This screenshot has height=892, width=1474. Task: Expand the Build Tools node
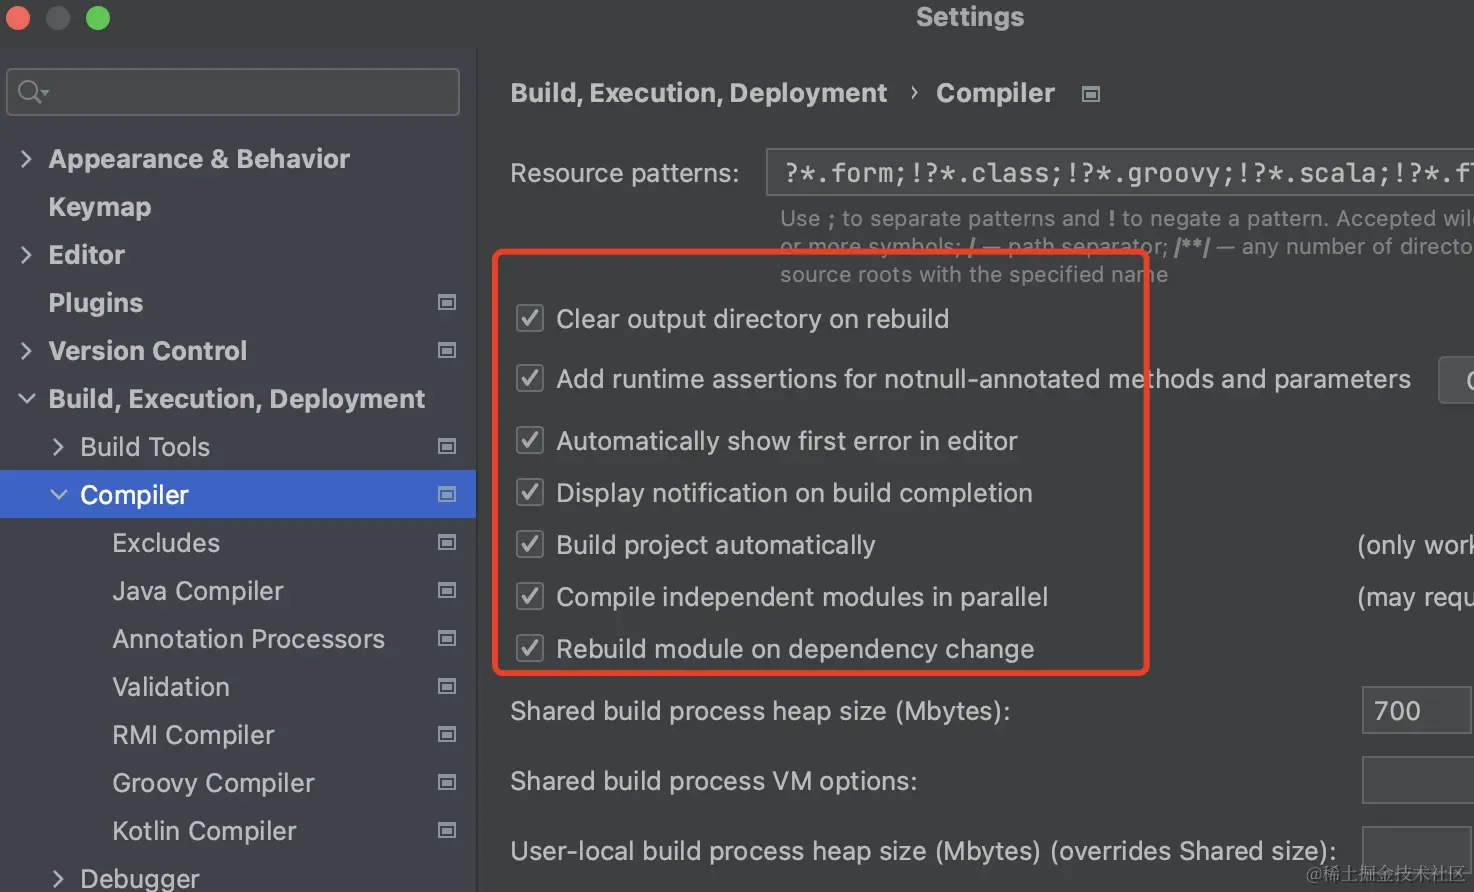[59, 447]
